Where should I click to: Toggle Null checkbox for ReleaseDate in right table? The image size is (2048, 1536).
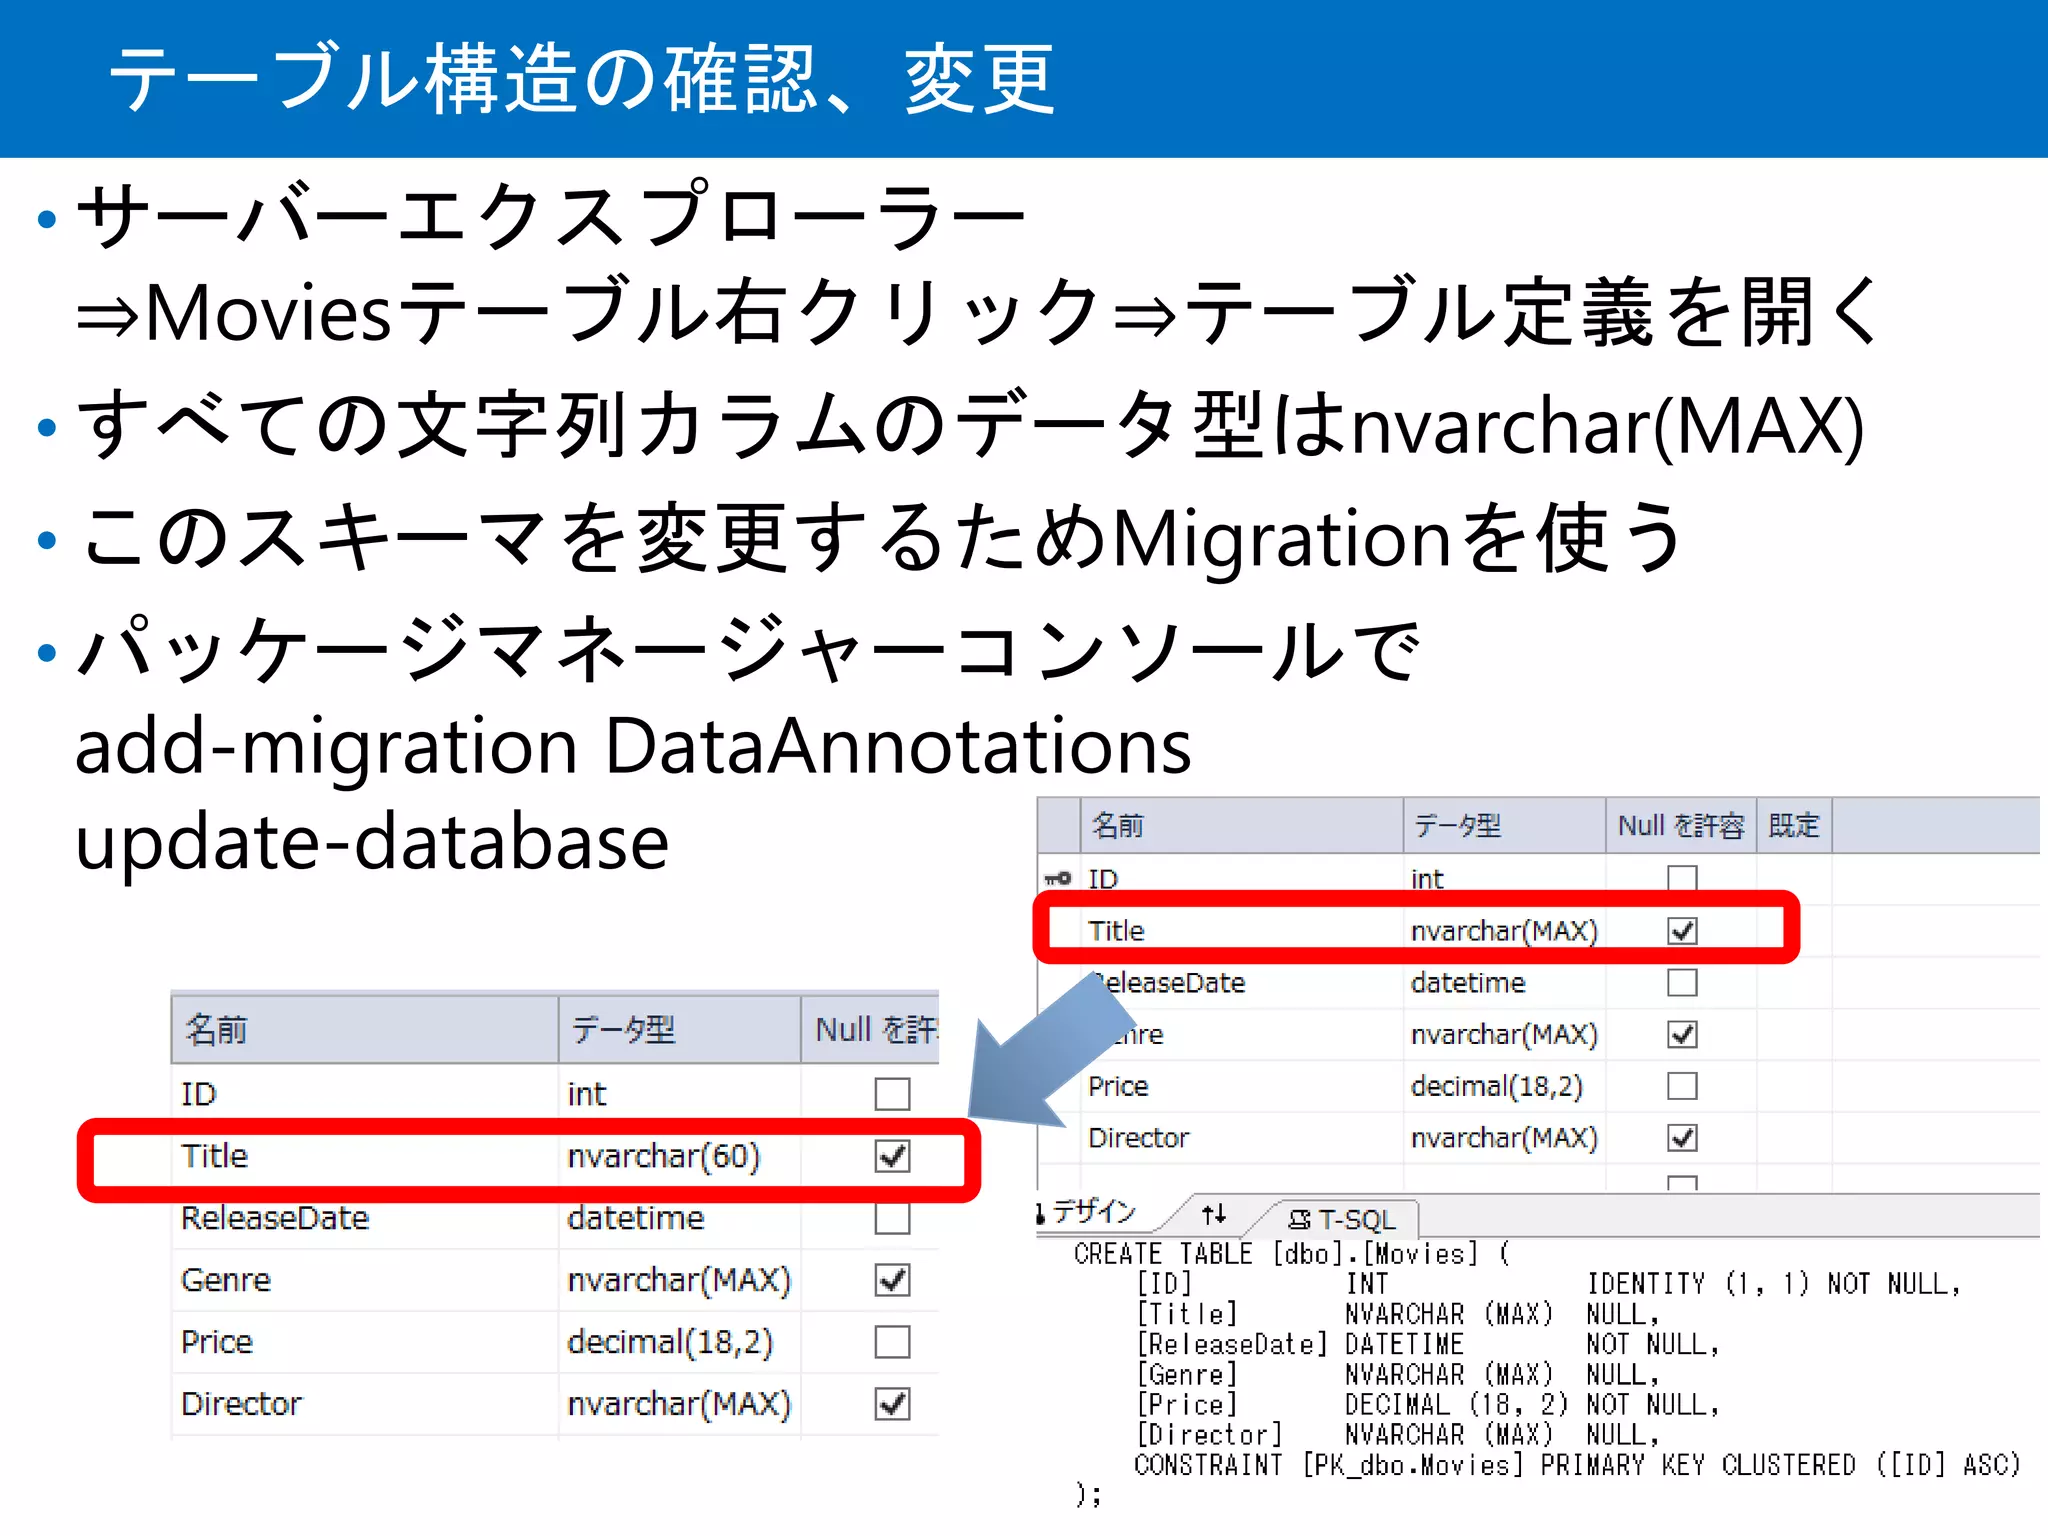pos(1682,983)
